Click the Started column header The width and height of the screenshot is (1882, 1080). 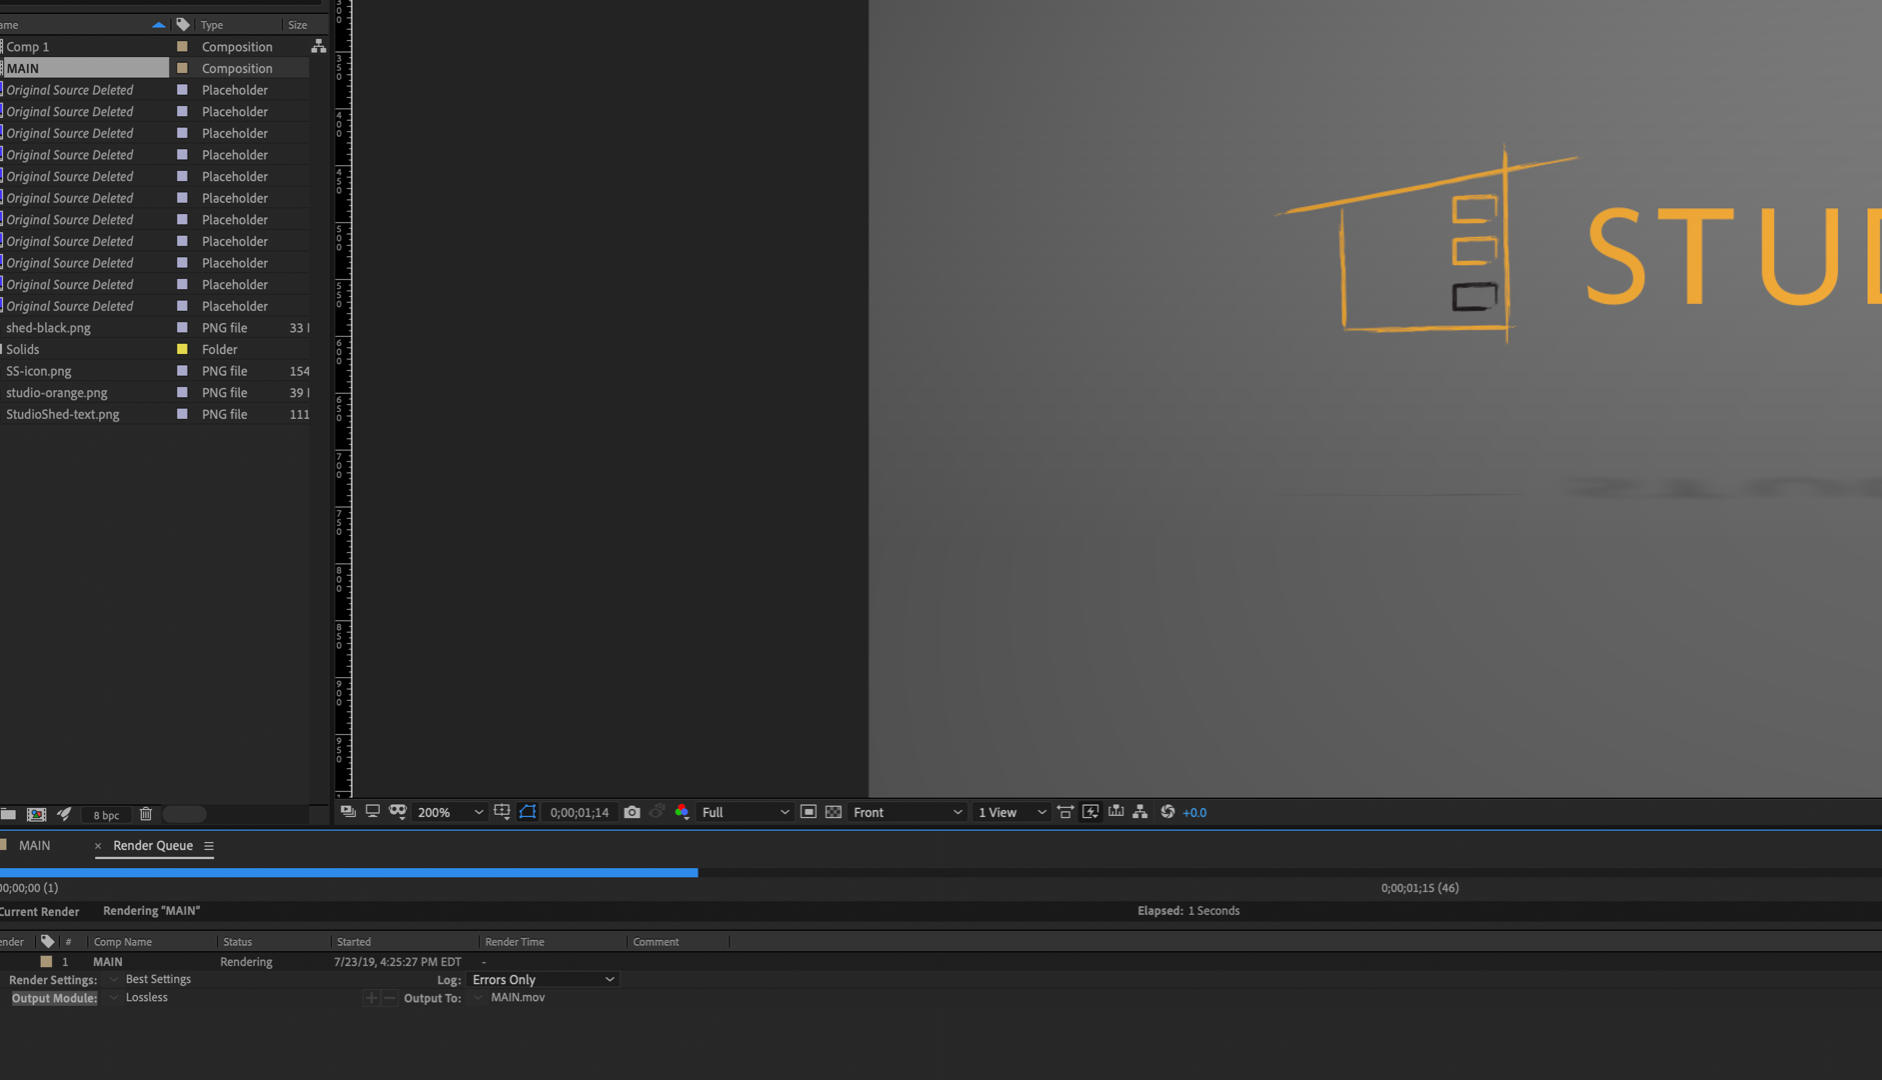point(354,942)
